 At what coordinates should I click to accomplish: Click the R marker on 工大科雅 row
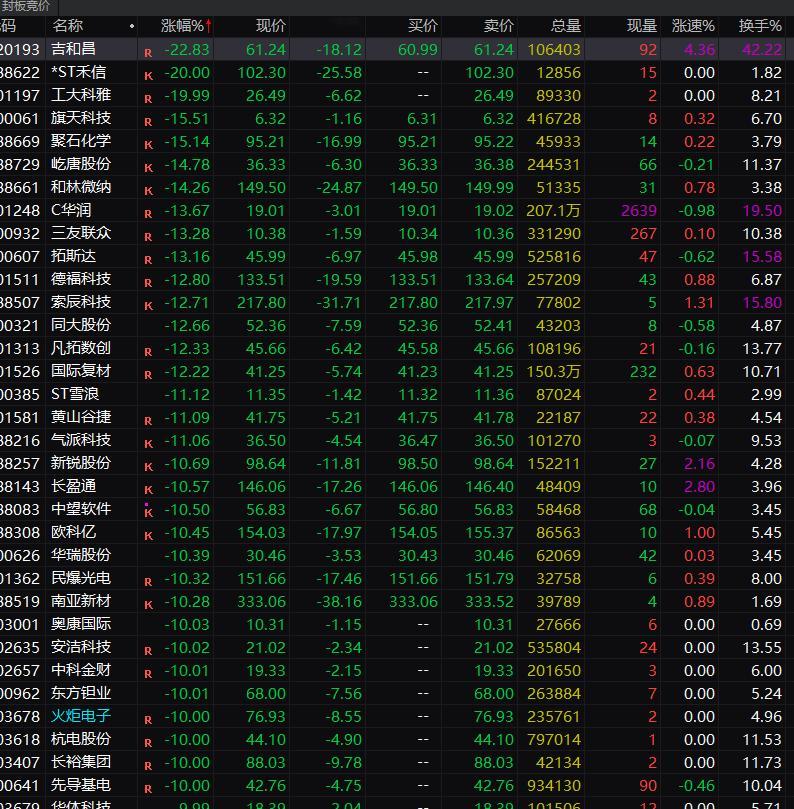point(148,99)
